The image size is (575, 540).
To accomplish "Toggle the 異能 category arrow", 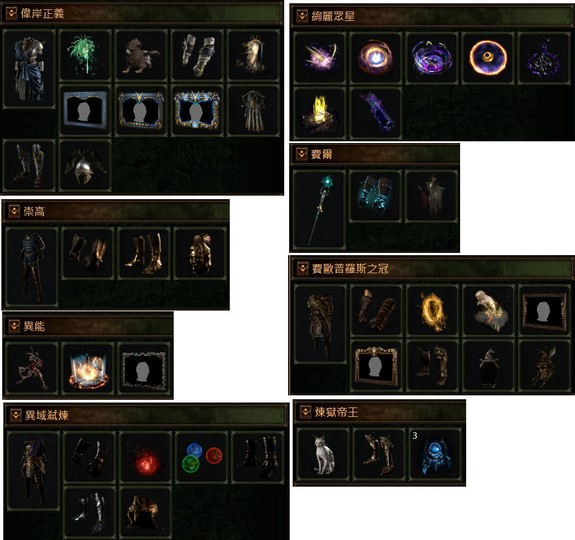I will (x=14, y=326).
